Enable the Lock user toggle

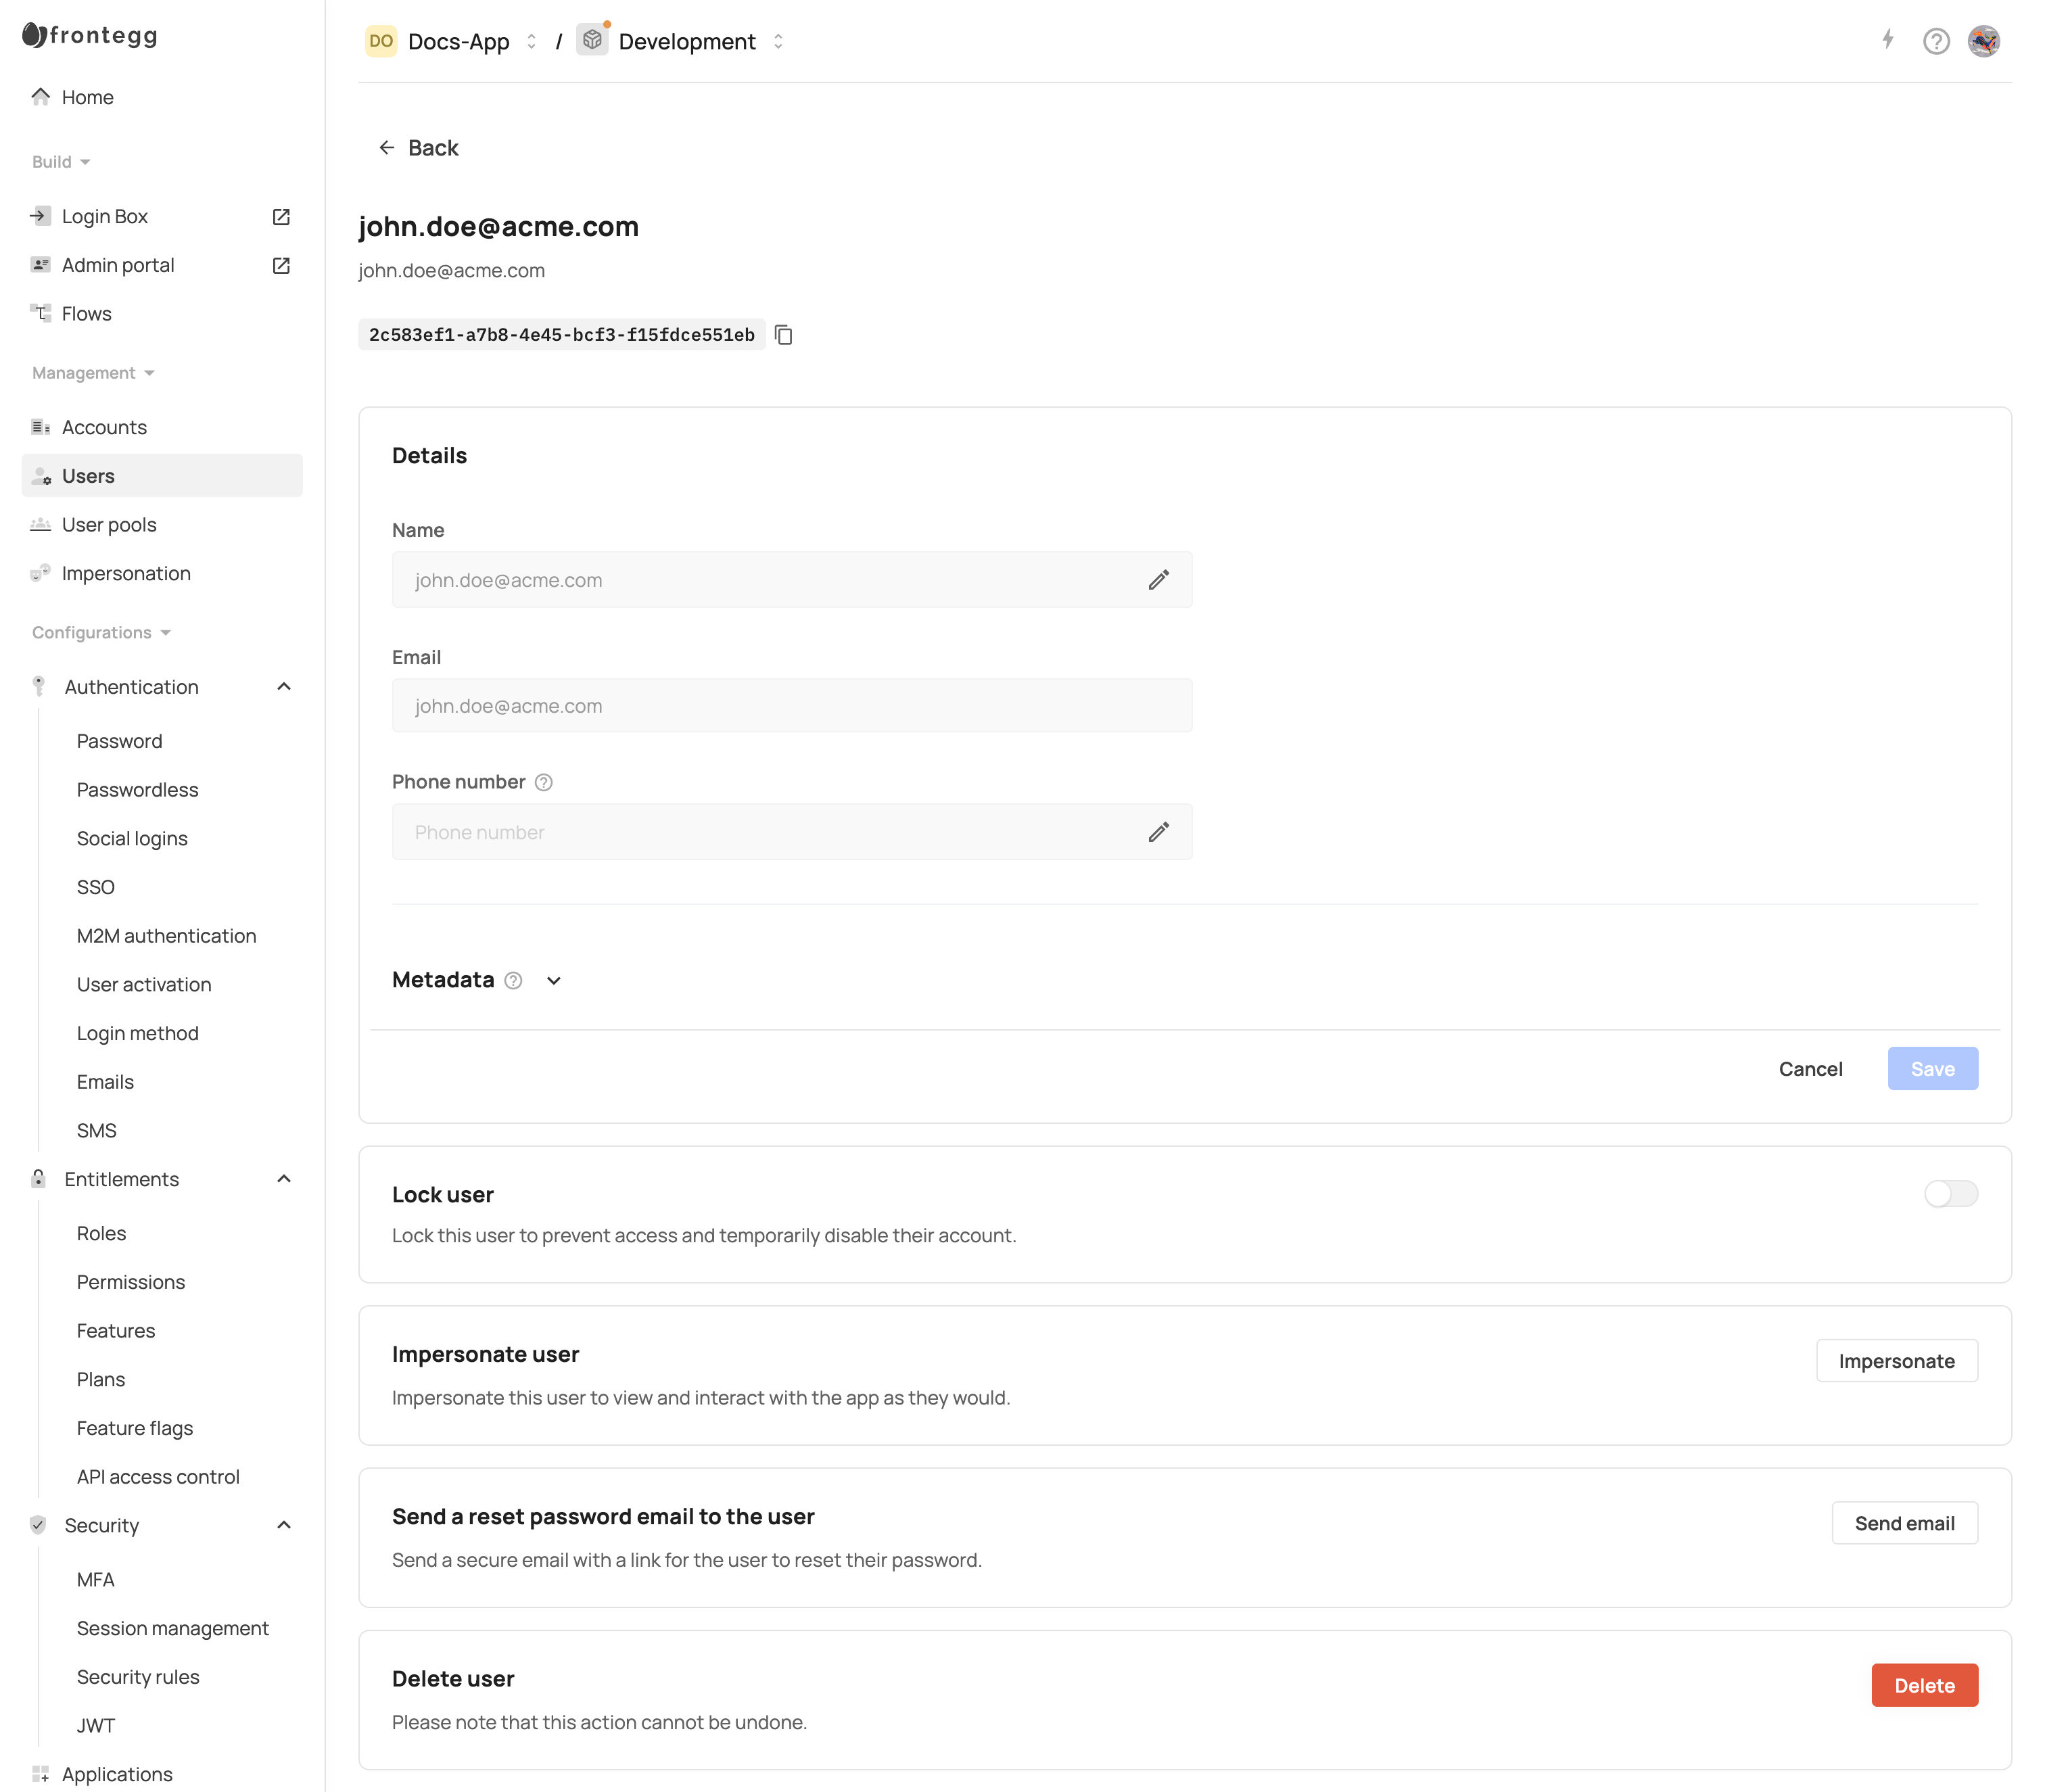pos(1950,1193)
